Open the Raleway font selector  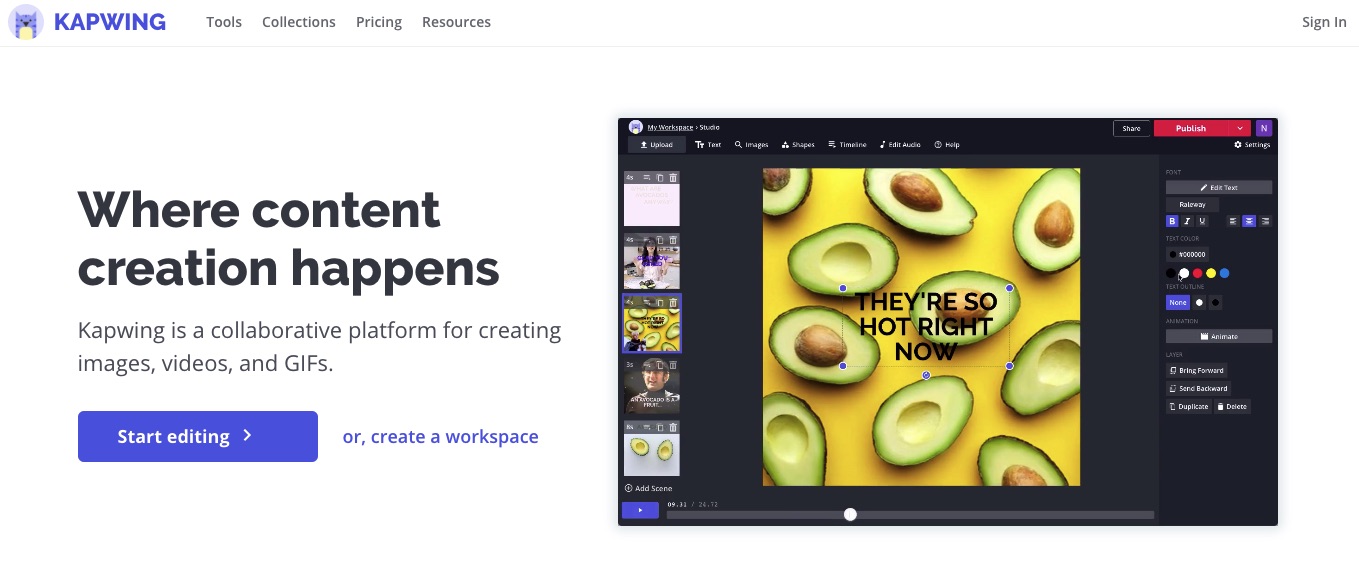click(x=1192, y=204)
